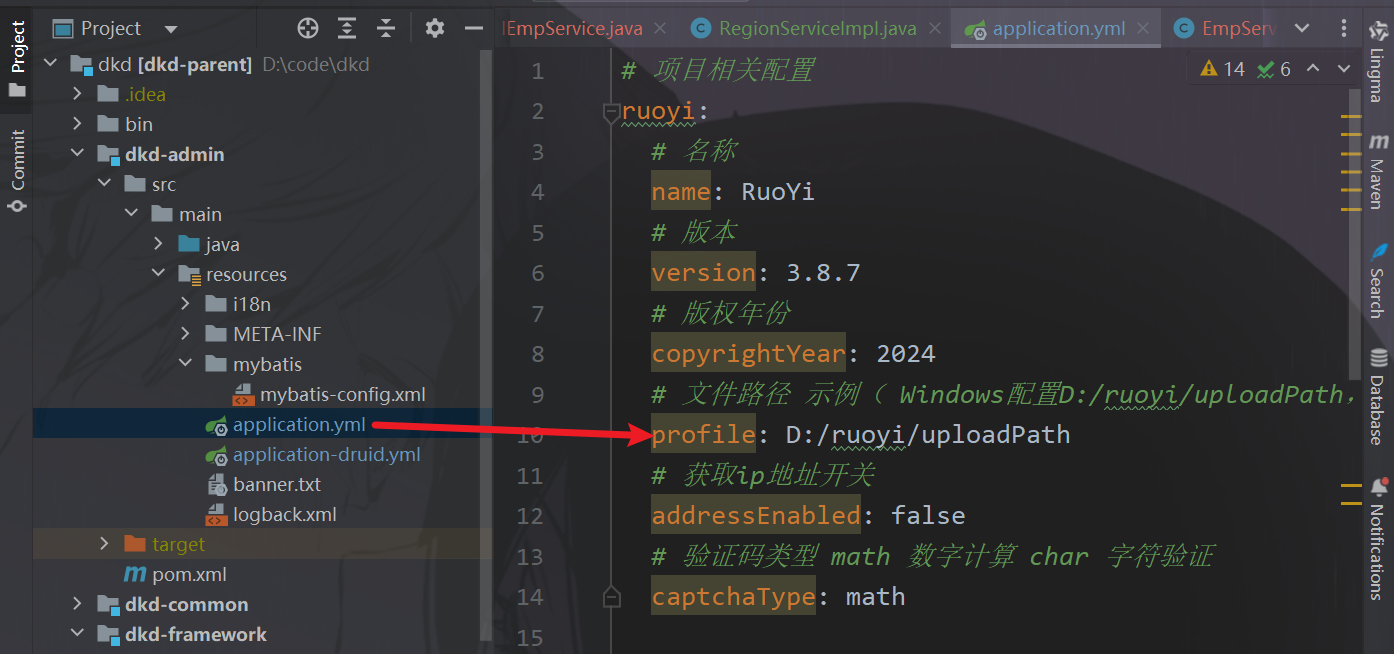Image resolution: width=1394 pixels, height=654 pixels.
Task: Fold the ruoyi block at line 2
Action: pos(611,114)
